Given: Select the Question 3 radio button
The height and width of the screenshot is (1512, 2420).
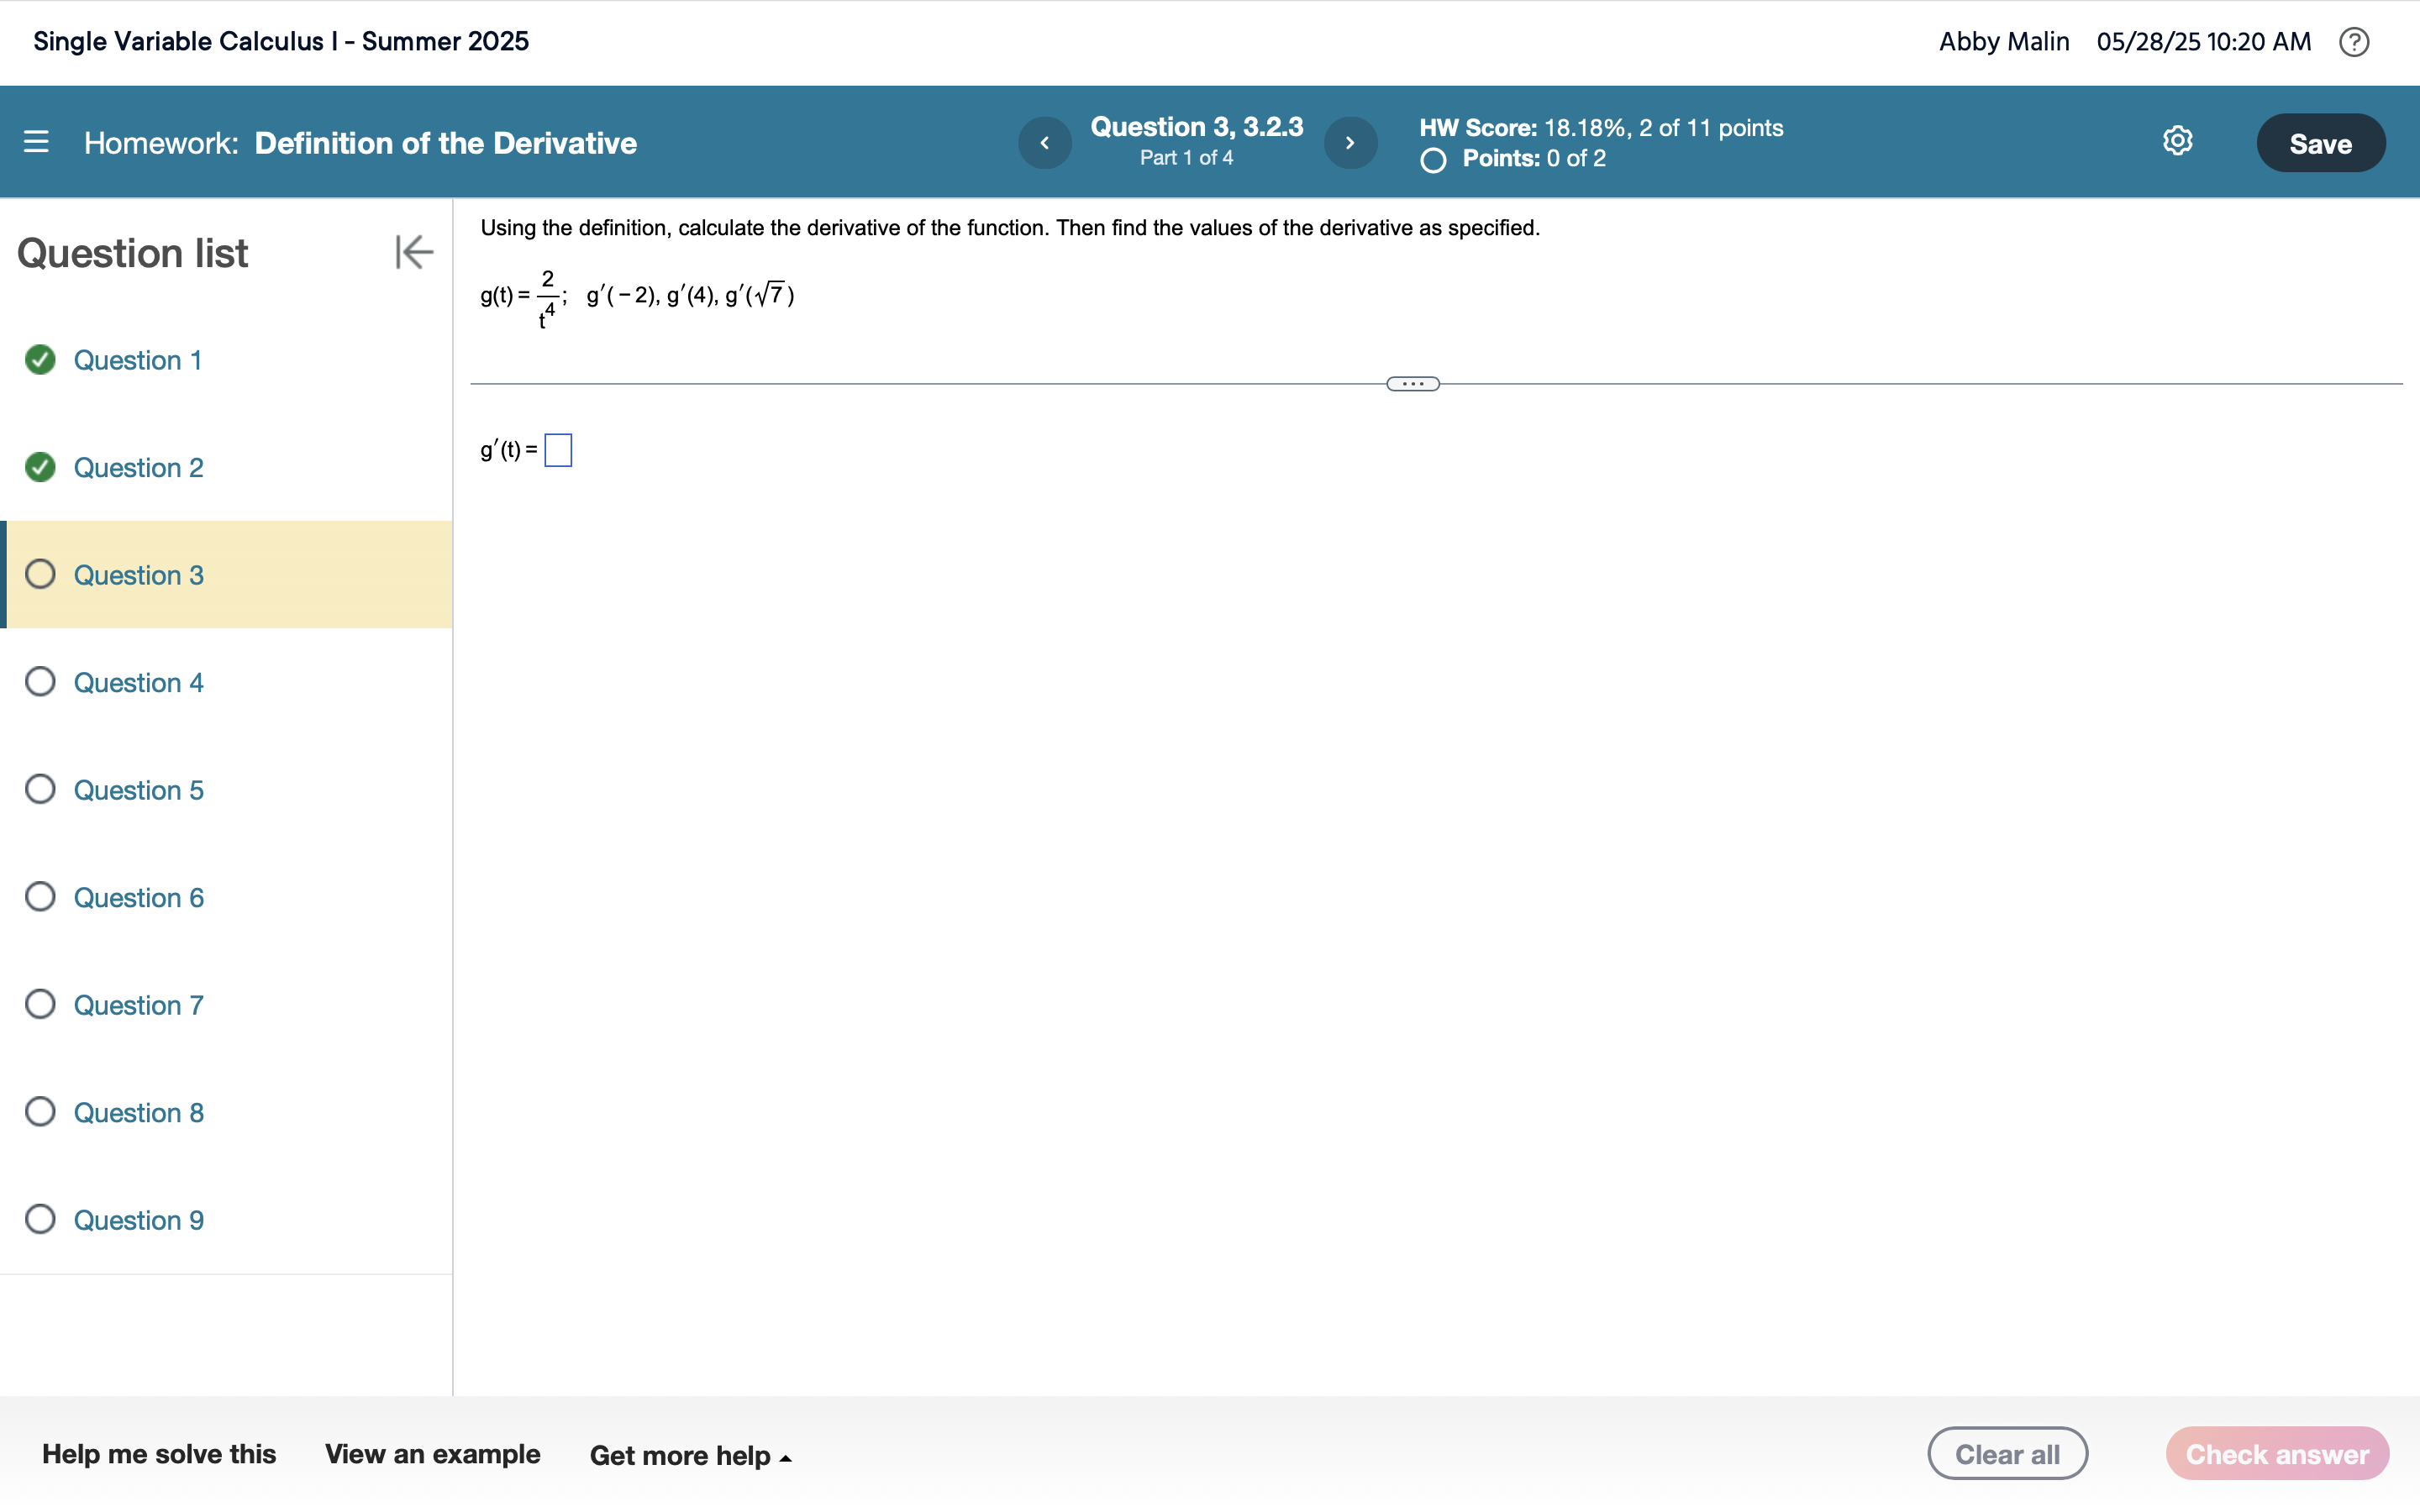Looking at the screenshot, I should tap(40, 574).
